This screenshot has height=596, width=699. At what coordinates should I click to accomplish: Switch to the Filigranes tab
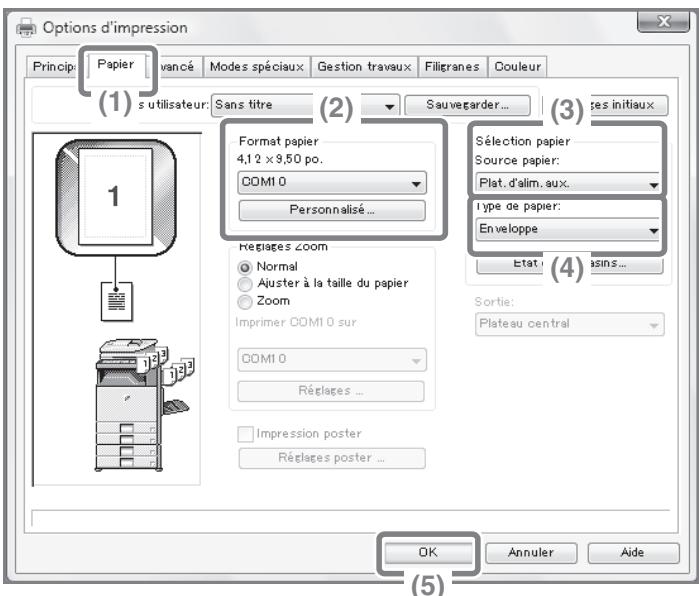click(x=452, y=67)
